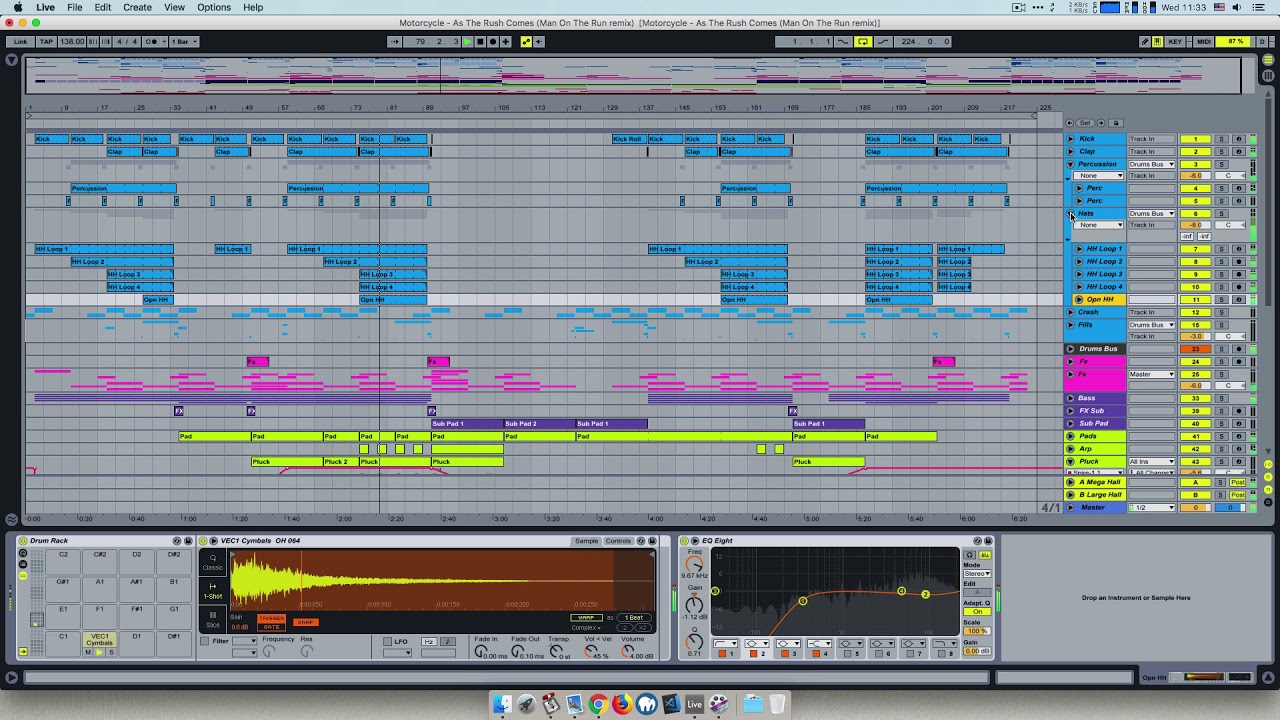1280x720 pixels.
Task: Switch to Simpler Controls tab
Action: coord(618,541)
